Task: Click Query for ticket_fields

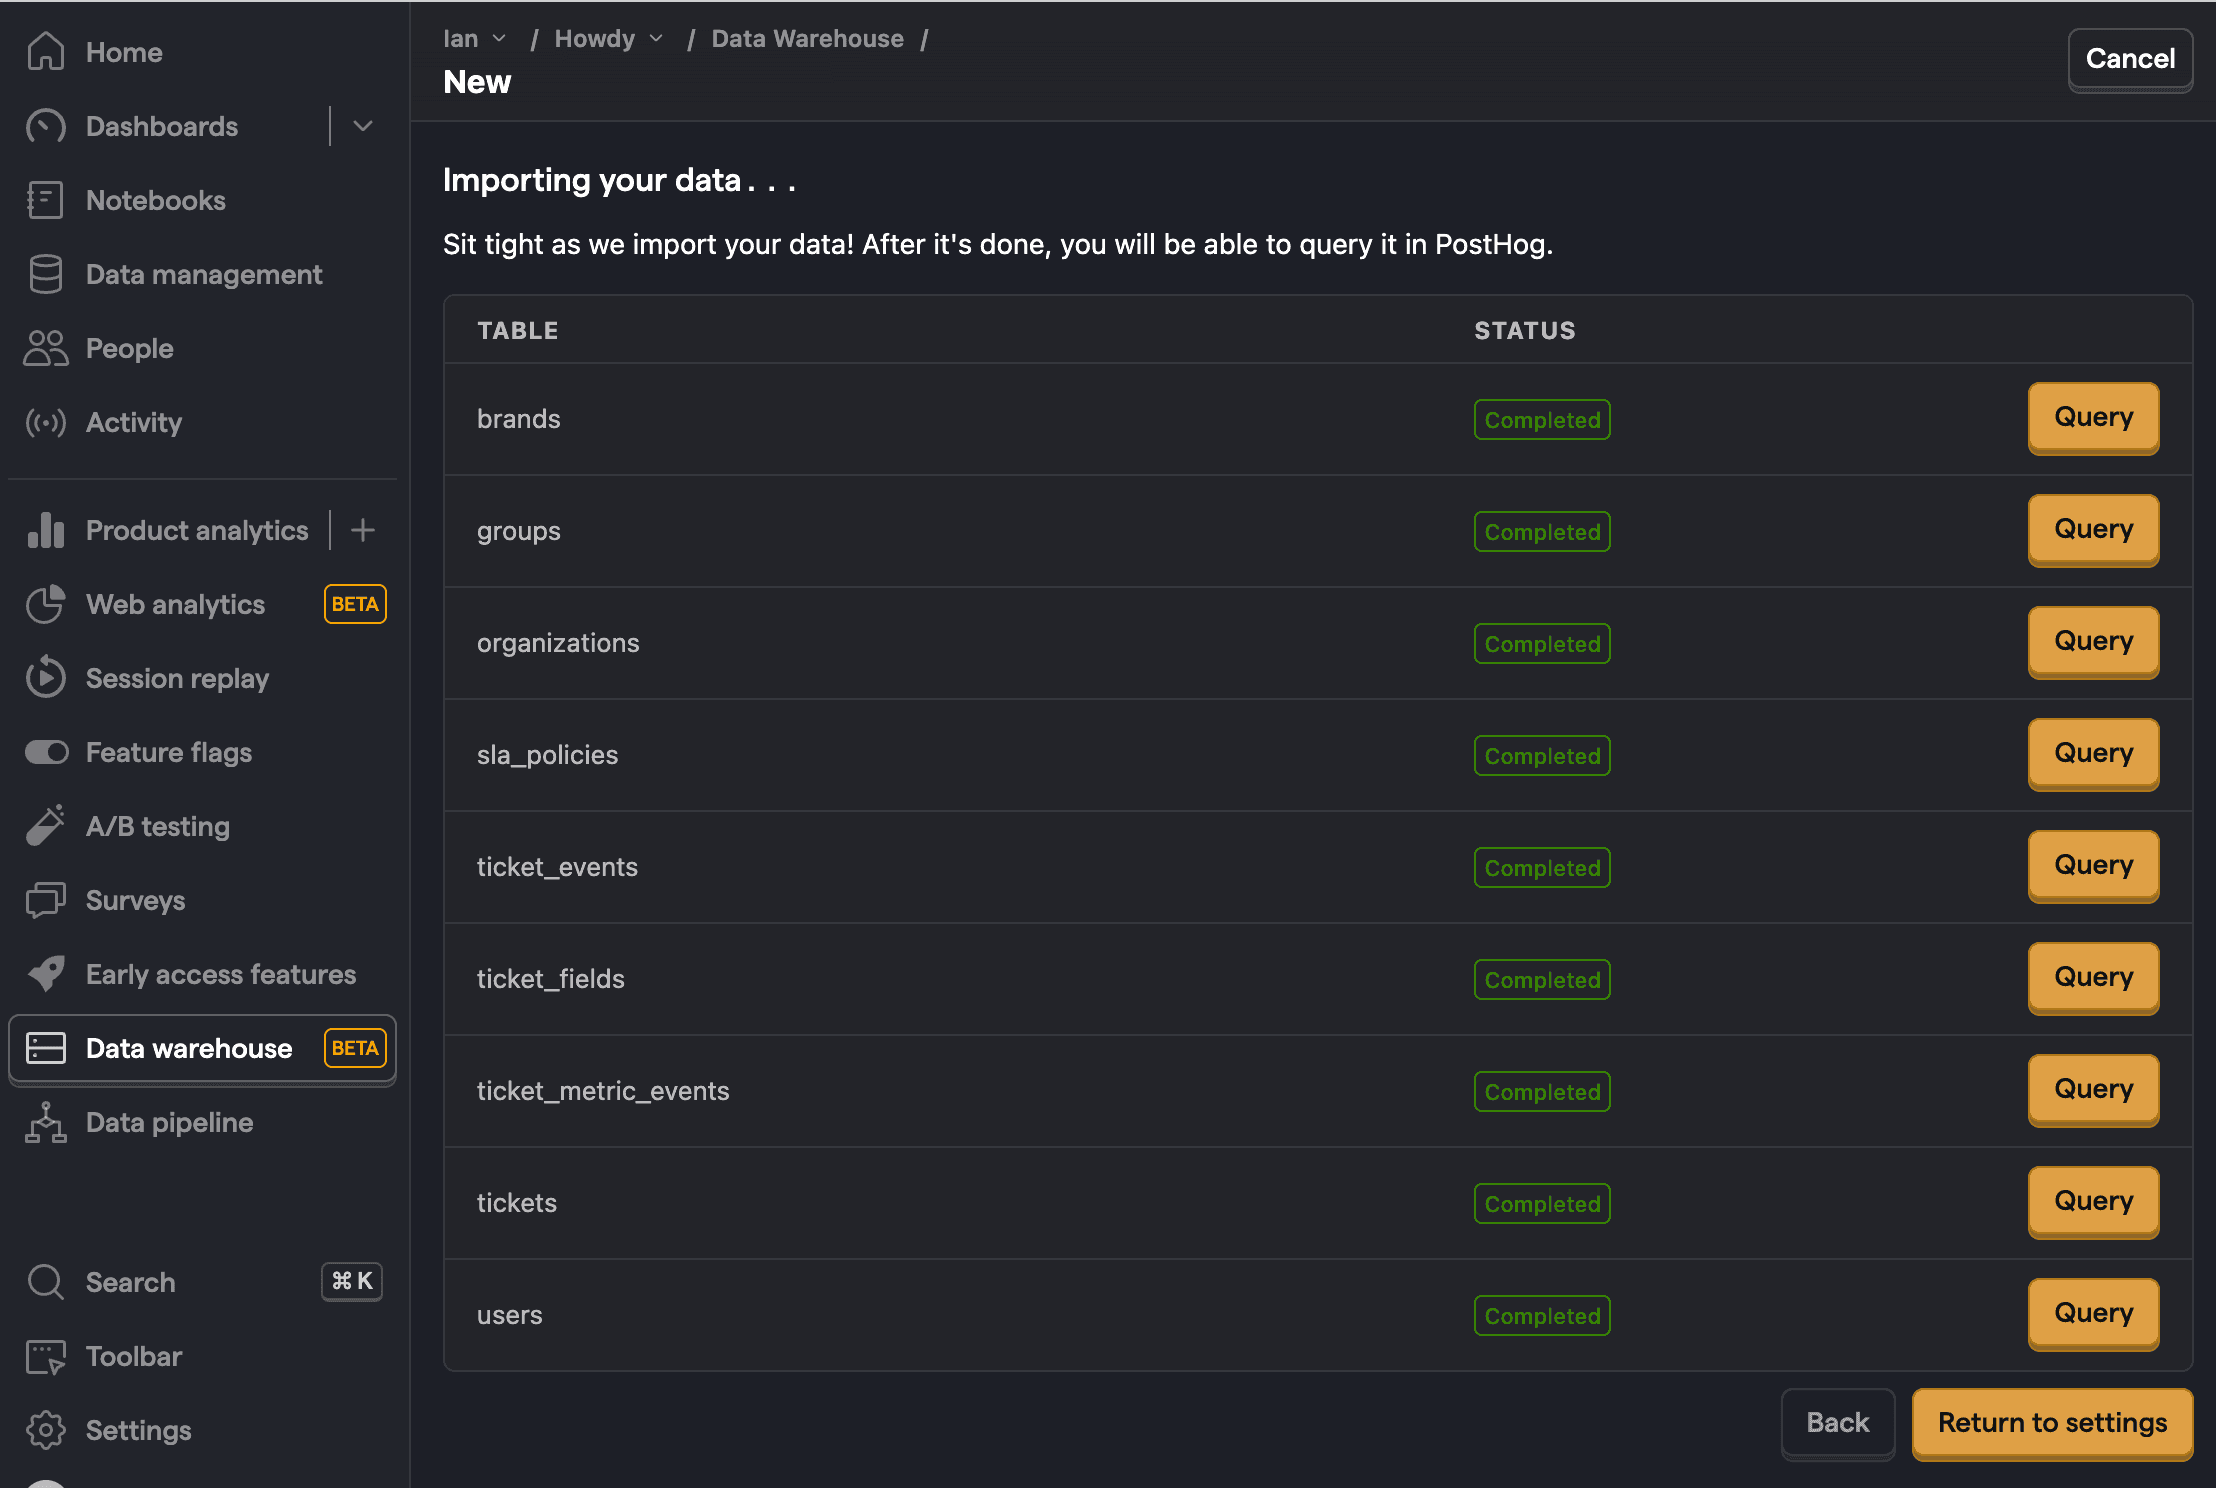Action: [2093, 977]
